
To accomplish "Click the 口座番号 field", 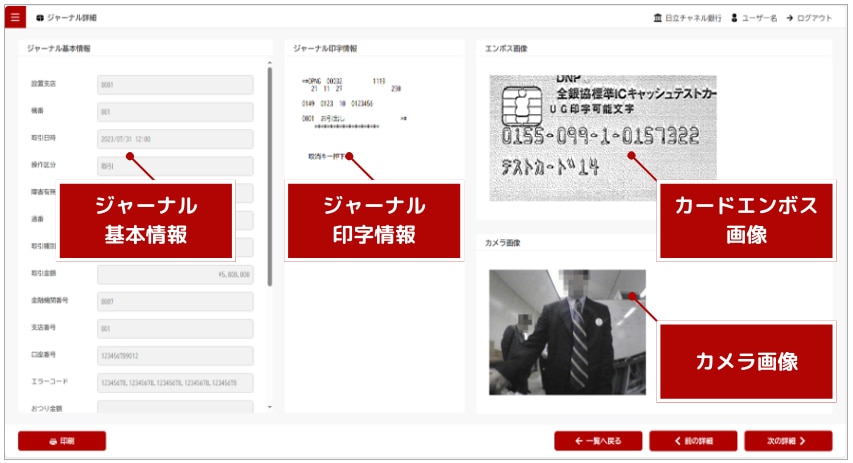I will click(x=175, y=355).
